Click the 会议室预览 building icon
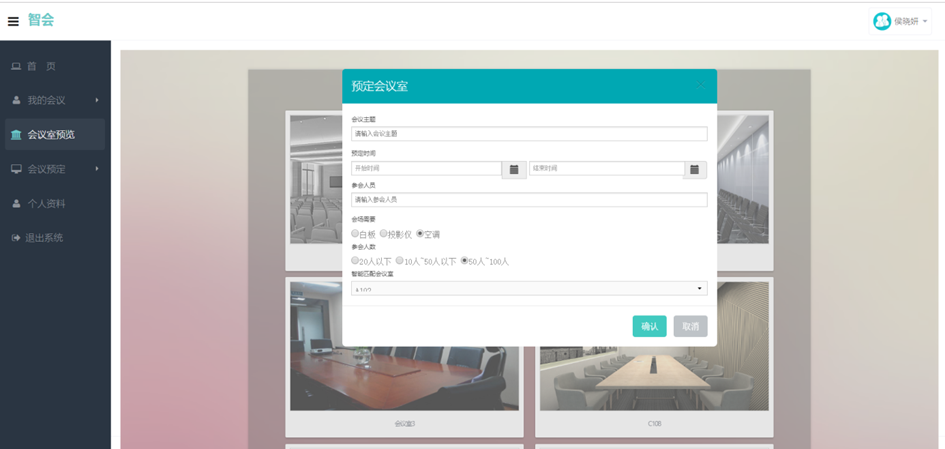The height and width of the screenshot is (449, 945). pos(16,134)
